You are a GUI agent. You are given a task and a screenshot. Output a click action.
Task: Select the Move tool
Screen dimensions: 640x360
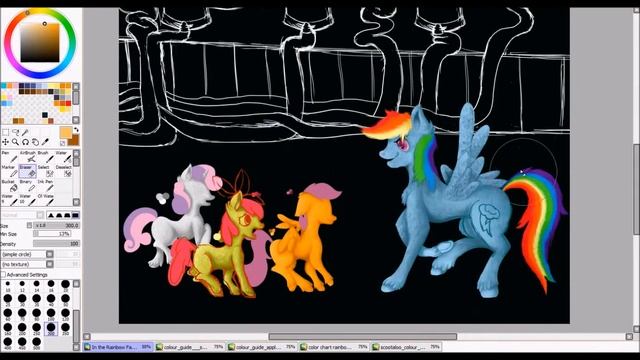coord(6,142)
